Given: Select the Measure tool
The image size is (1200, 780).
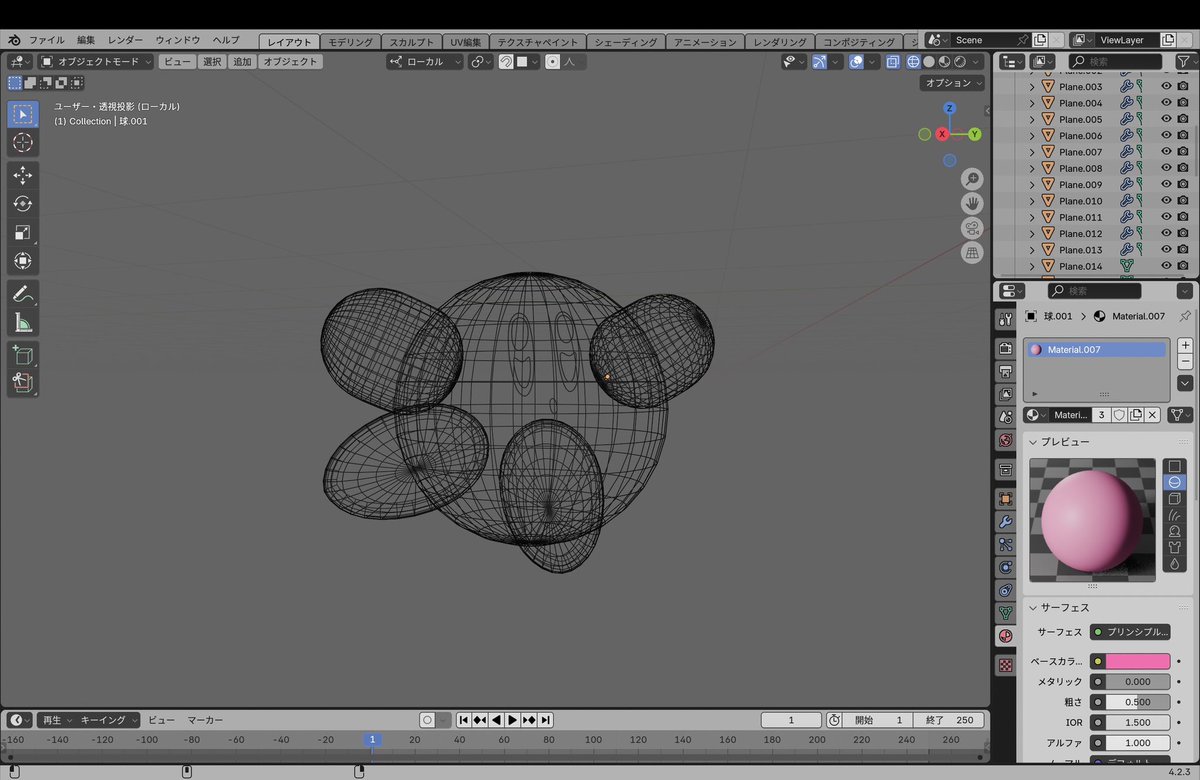Looking at the screenshot, I should click(x=23, y=322).
